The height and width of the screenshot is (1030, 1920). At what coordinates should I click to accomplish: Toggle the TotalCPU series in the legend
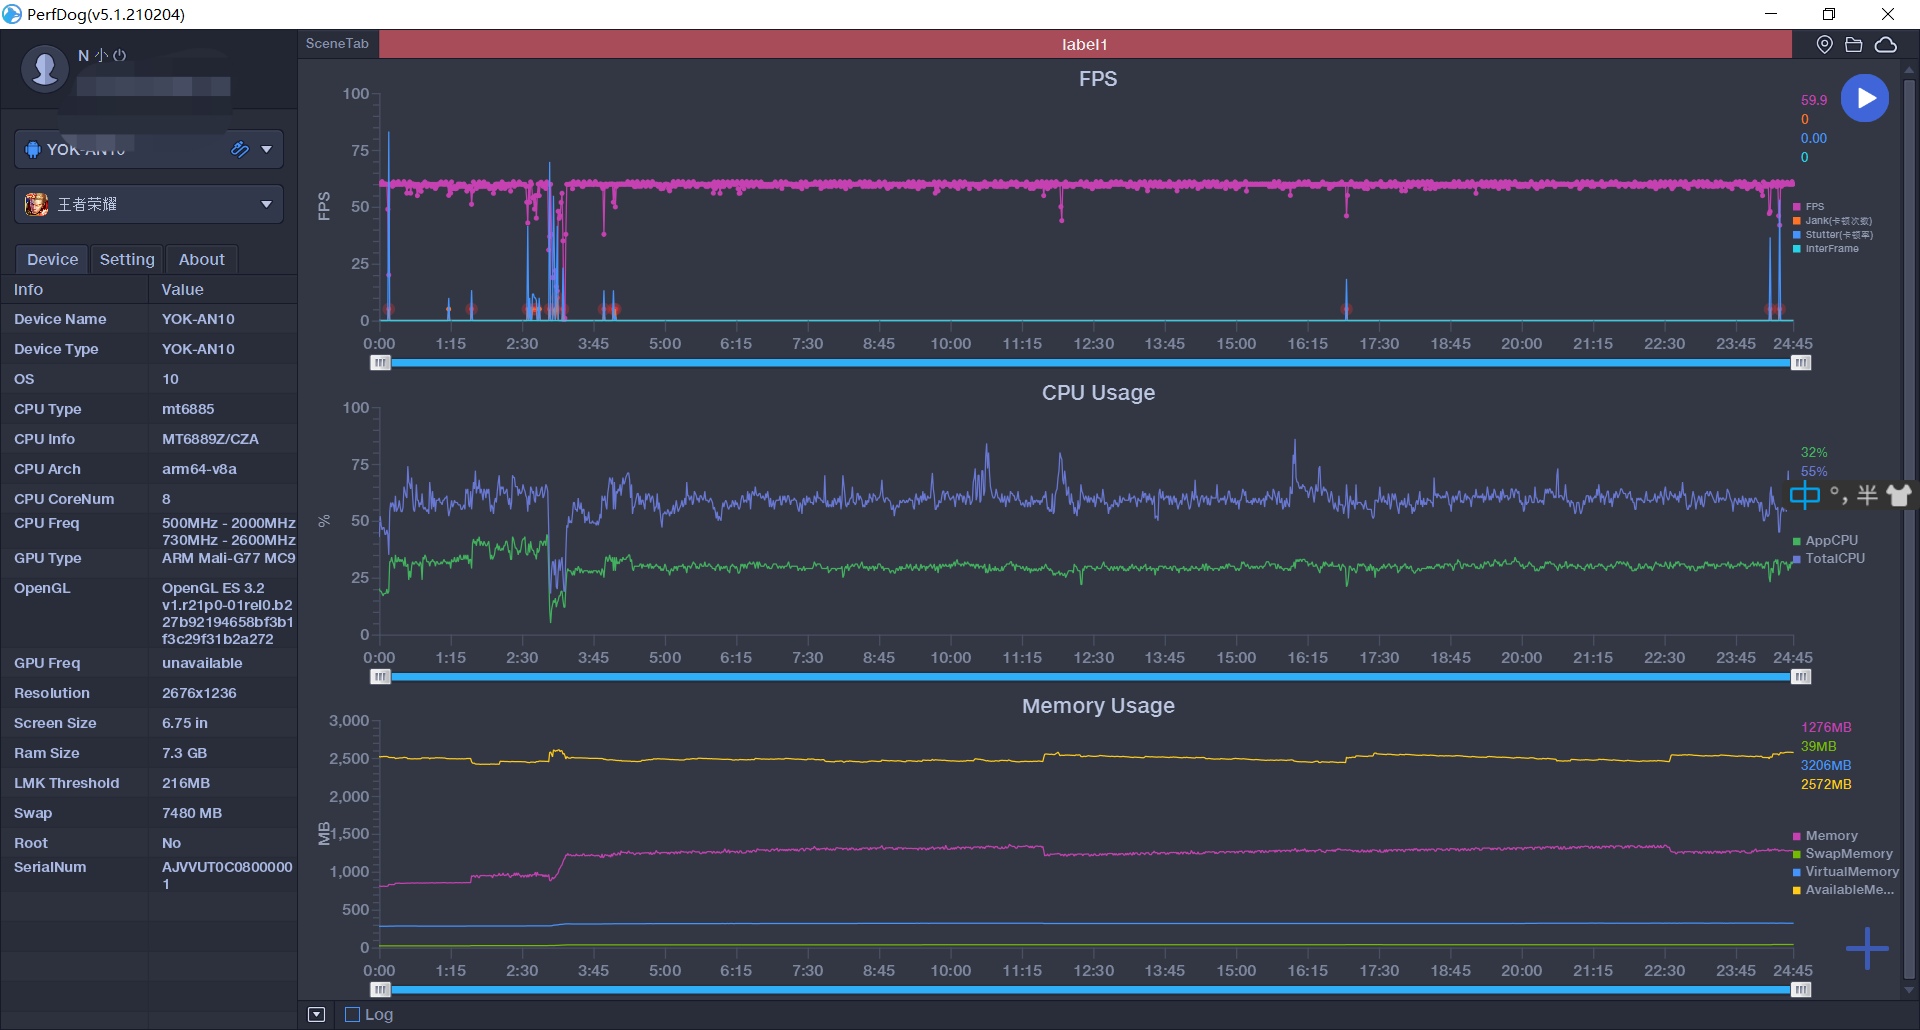(1829, 558)
